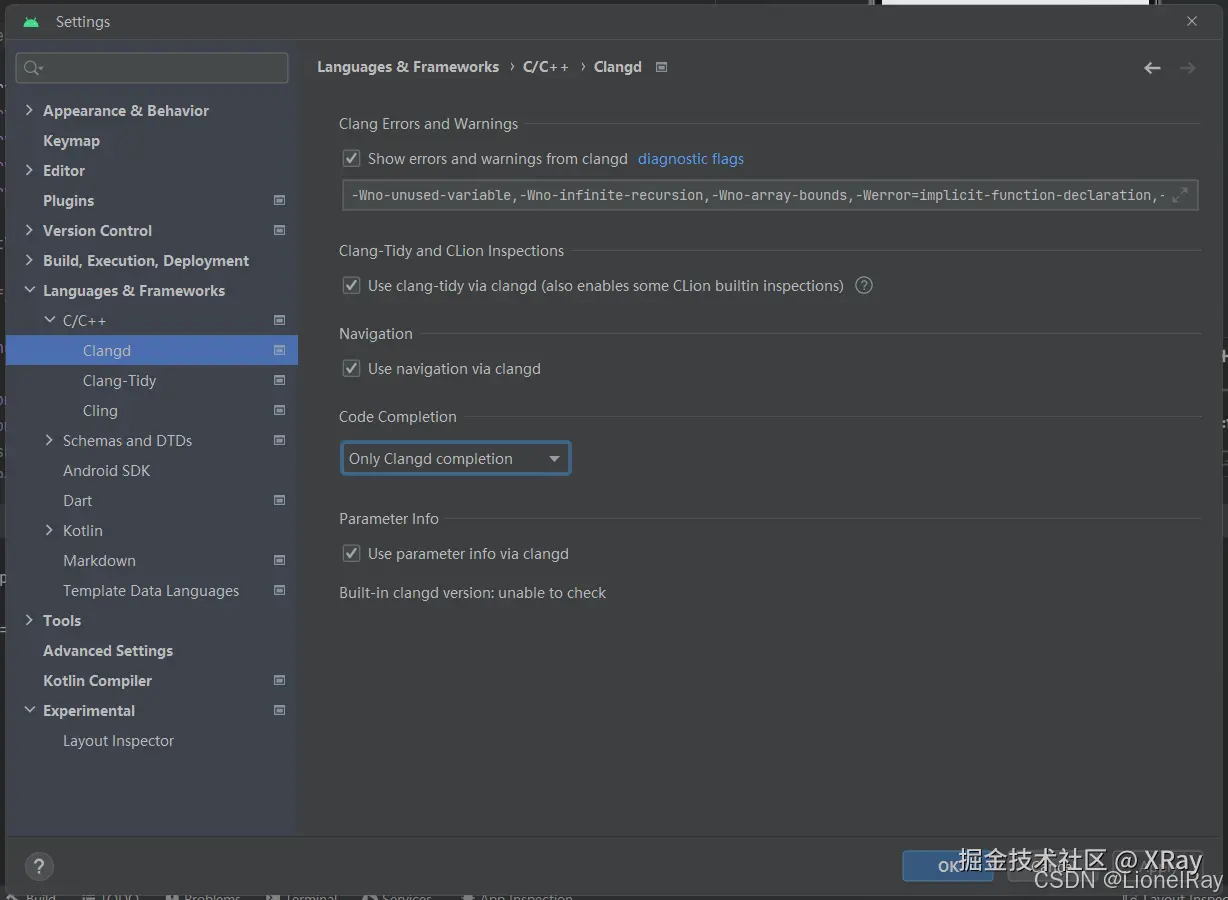Open Kotlin Compiler settings page
Viewport: 1228px width, 900px height.
click(97, 680)
